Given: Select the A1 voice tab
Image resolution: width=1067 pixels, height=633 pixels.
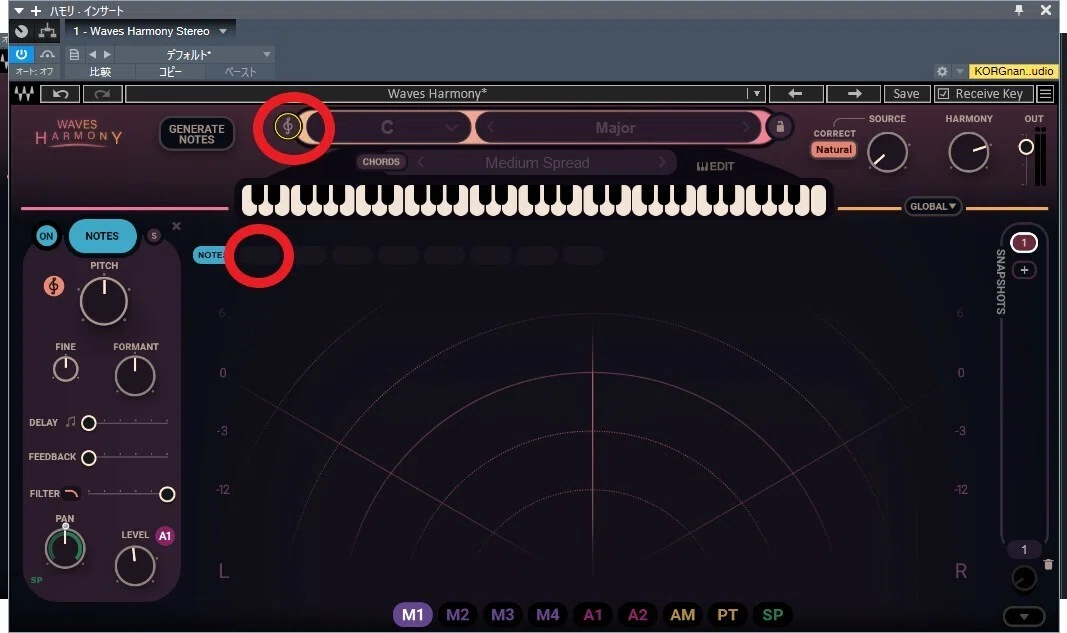Looking at the screenshot, I should [593, 615].
